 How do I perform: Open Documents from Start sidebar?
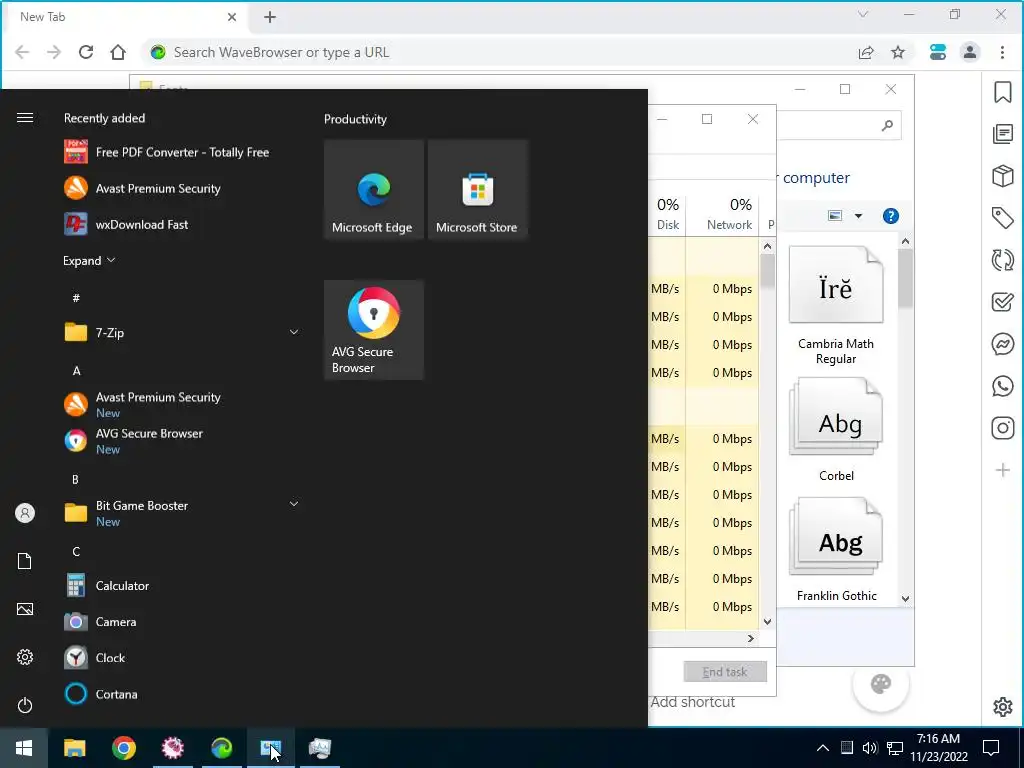(25, 561)
